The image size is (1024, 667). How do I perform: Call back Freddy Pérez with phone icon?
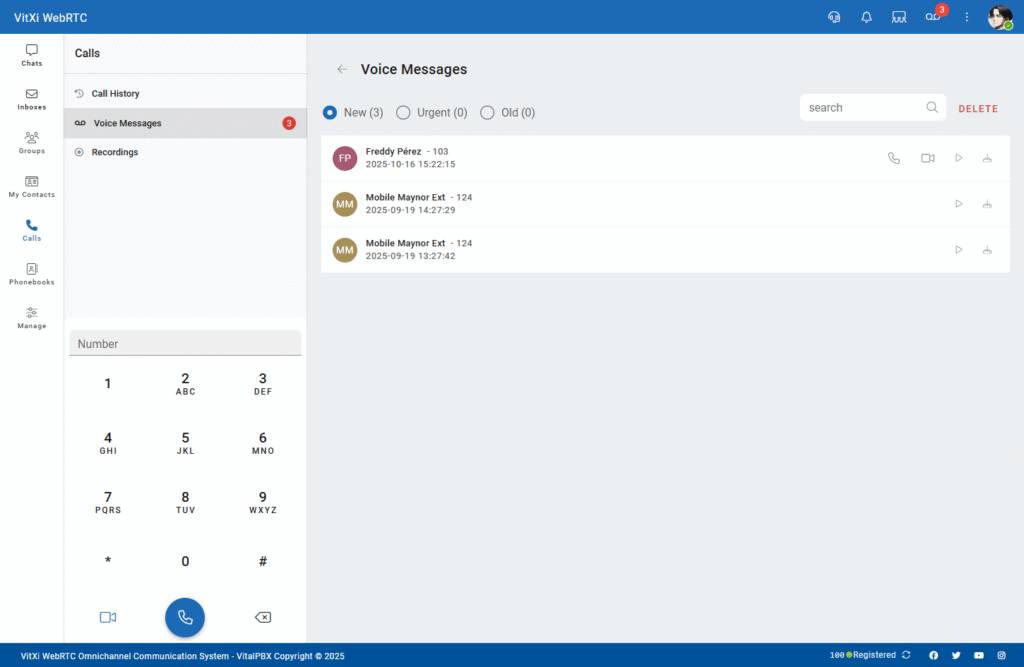click(894, 158)
